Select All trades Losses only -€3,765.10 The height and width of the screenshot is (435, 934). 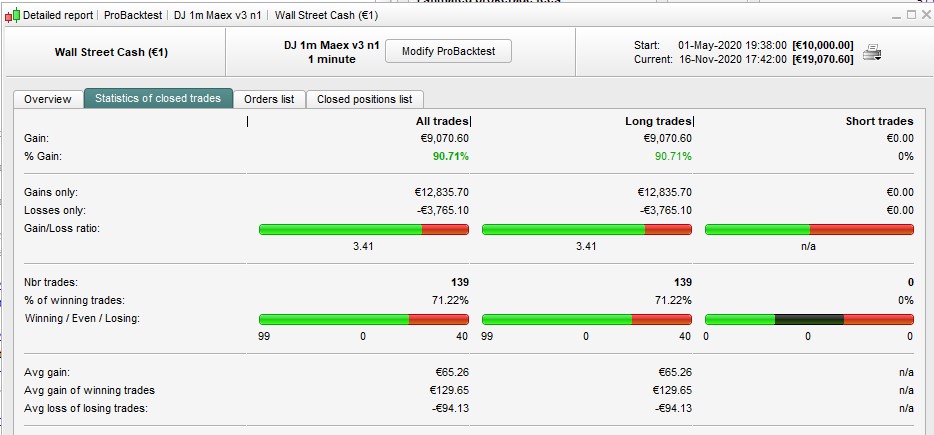[x=442, y=210]
